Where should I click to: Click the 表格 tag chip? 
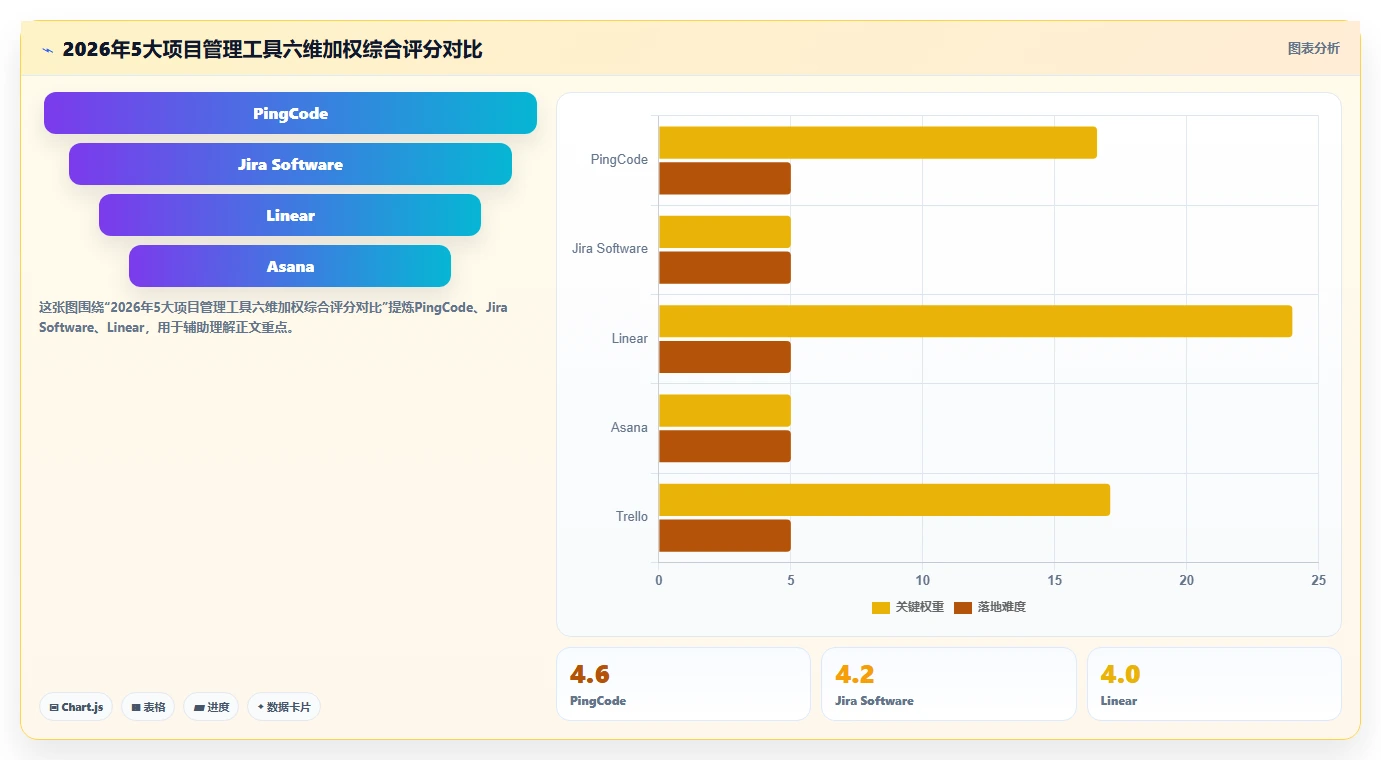click(x=148, y=707)
